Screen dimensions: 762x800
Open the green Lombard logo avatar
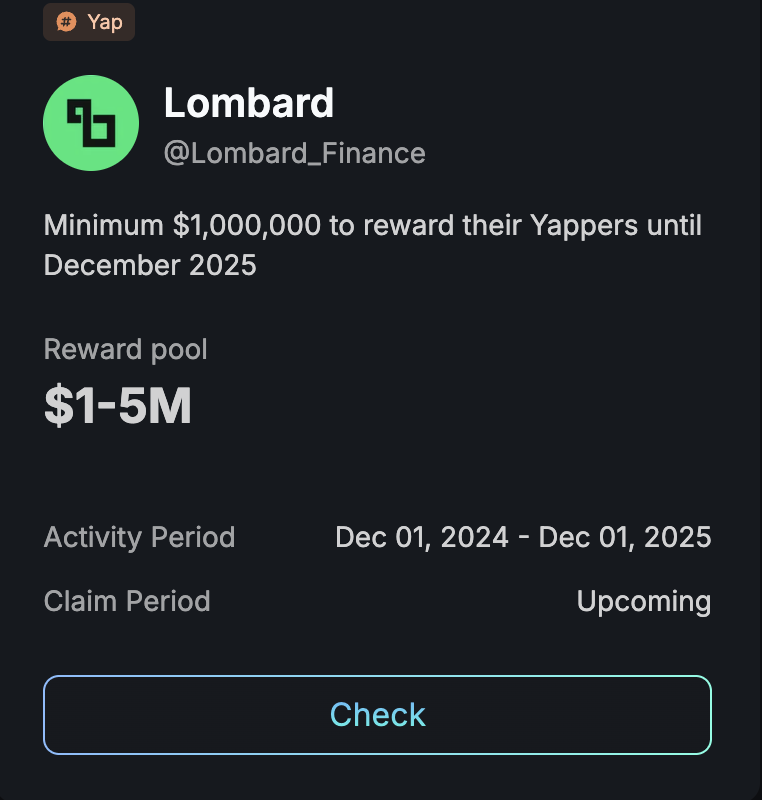point(91,123)
